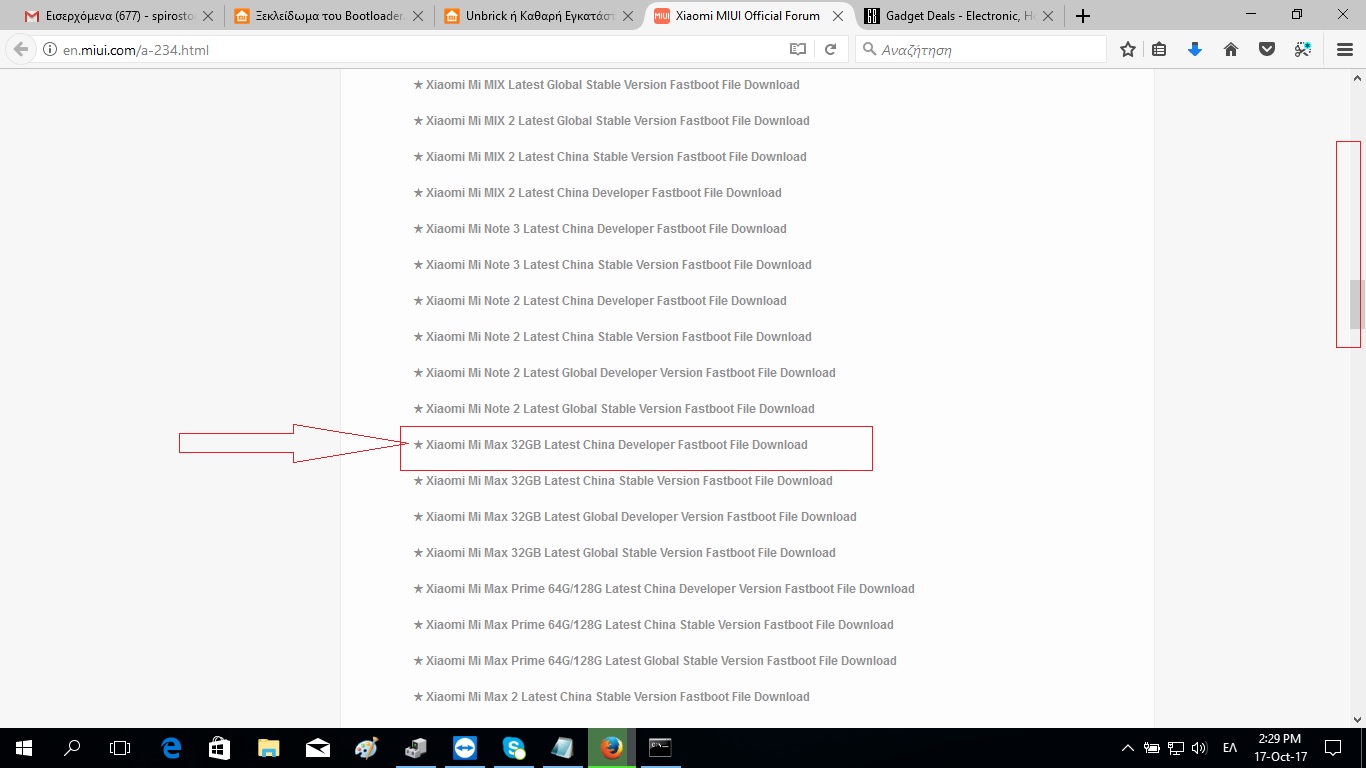1366x768 pixels.
Task: Click the screenshot scissors toolbar icon
Action: click(1302, 49)
